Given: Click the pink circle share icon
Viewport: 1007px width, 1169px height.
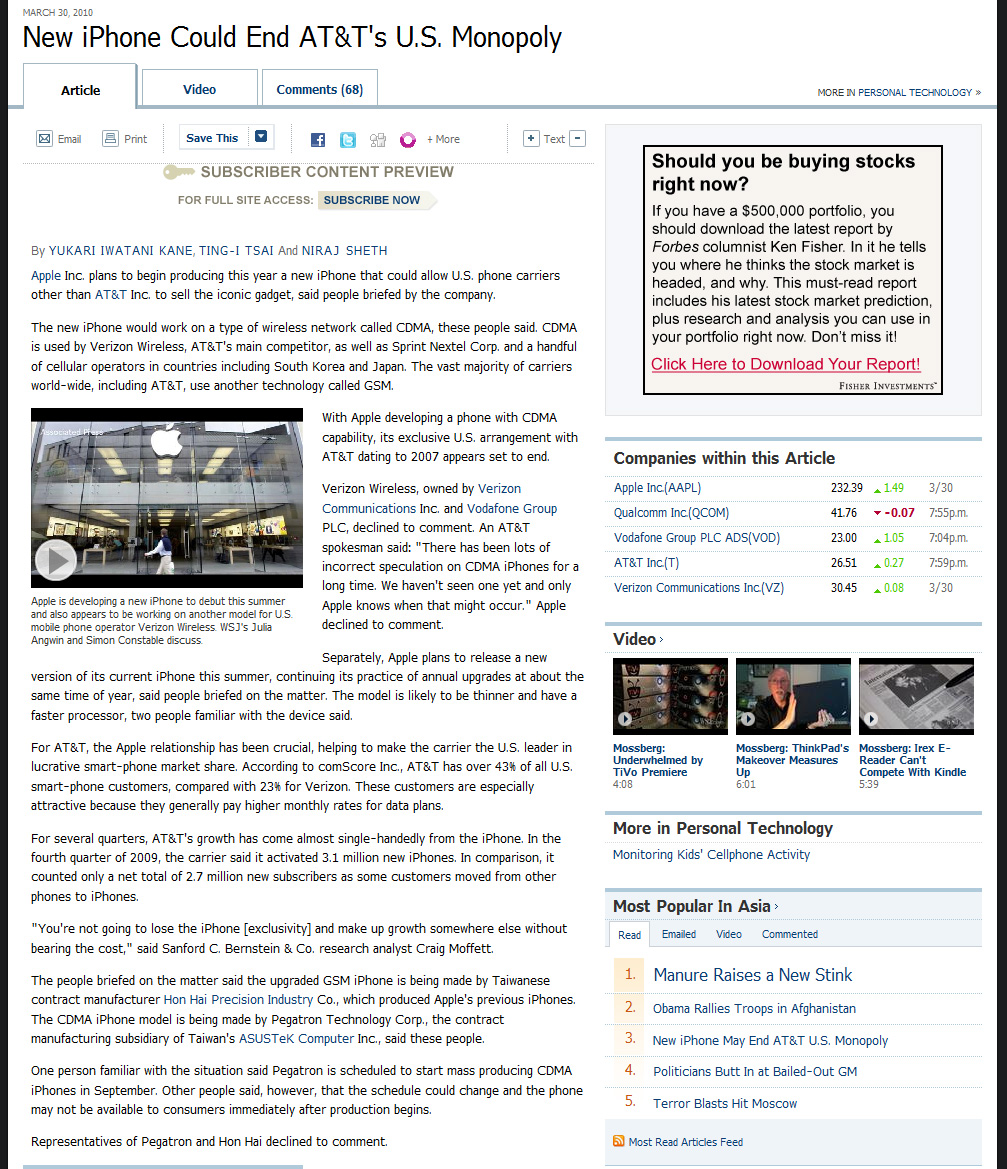Looking at the screenshot, I should coord(407,140).
